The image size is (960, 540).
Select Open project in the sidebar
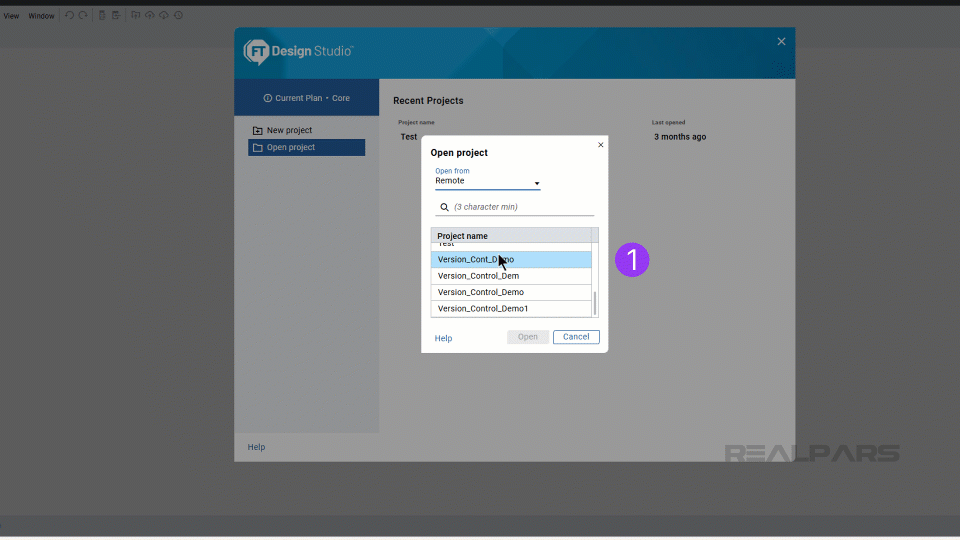coord(306,148)
